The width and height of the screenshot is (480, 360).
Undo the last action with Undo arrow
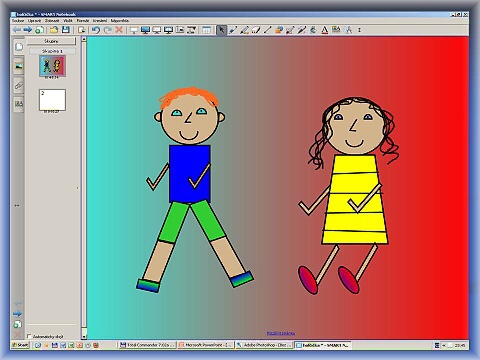pyautogui.click(x=96, y=30)
